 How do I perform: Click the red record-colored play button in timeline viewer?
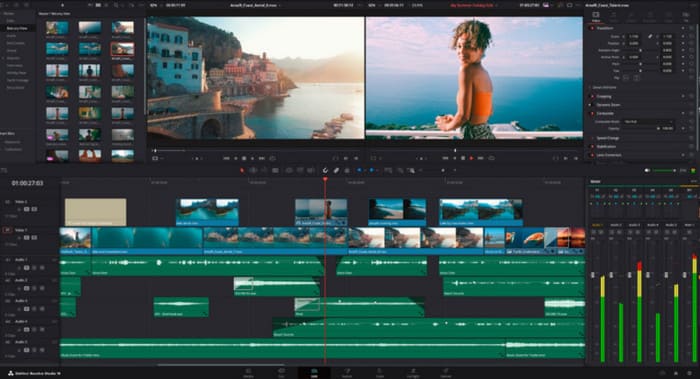[x=471, y=158]
